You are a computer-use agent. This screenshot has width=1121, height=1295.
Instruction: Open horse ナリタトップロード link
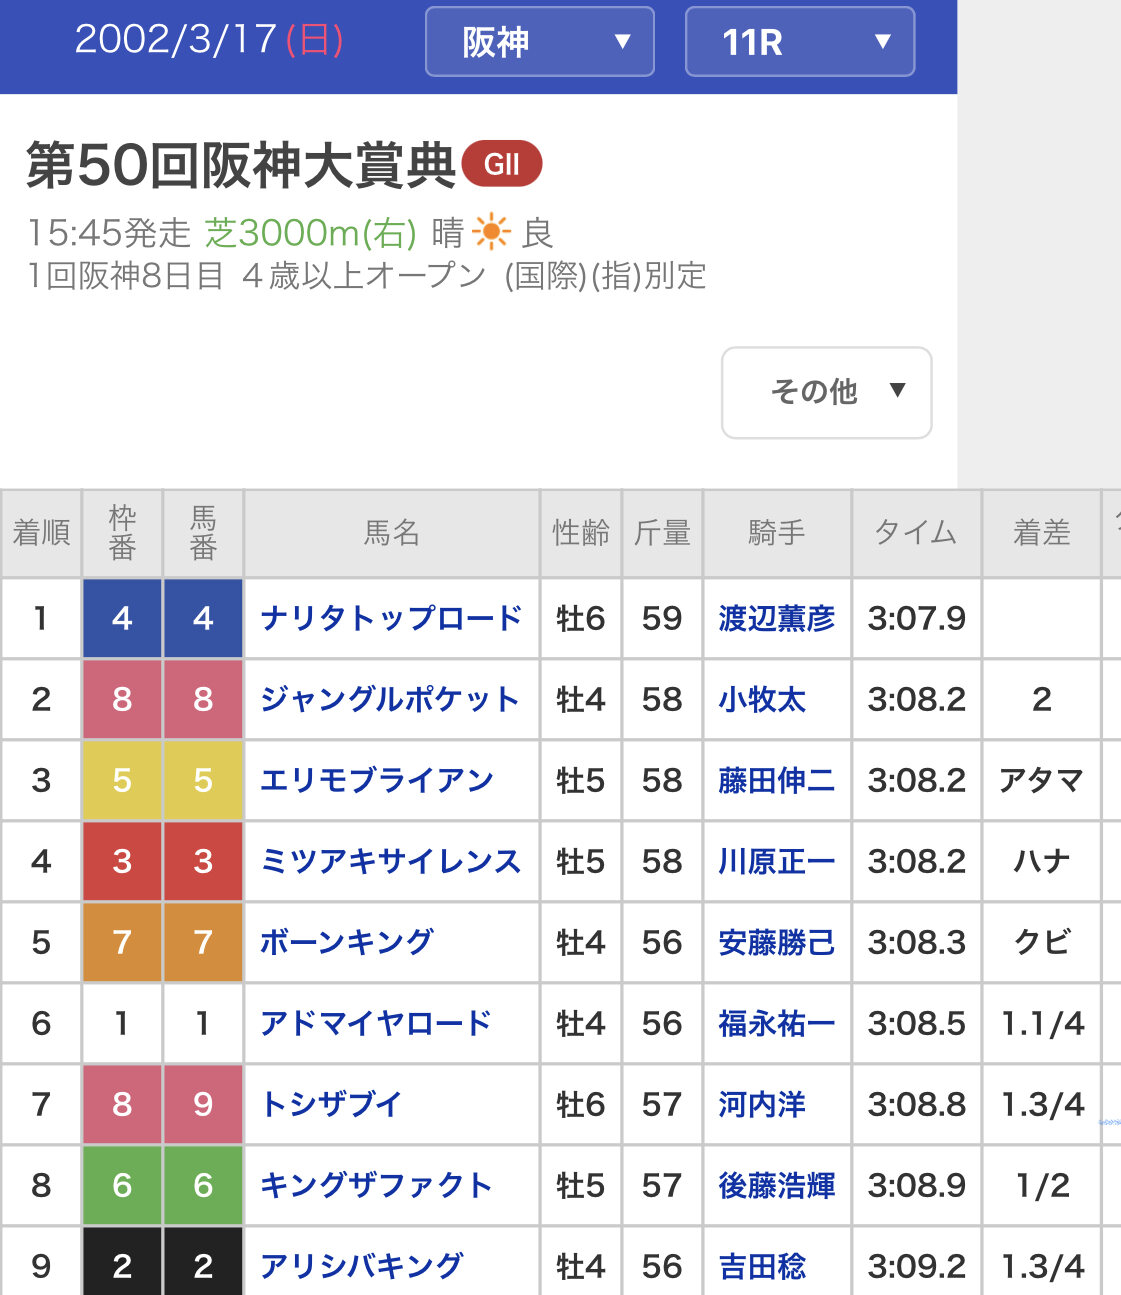(390, 618)
